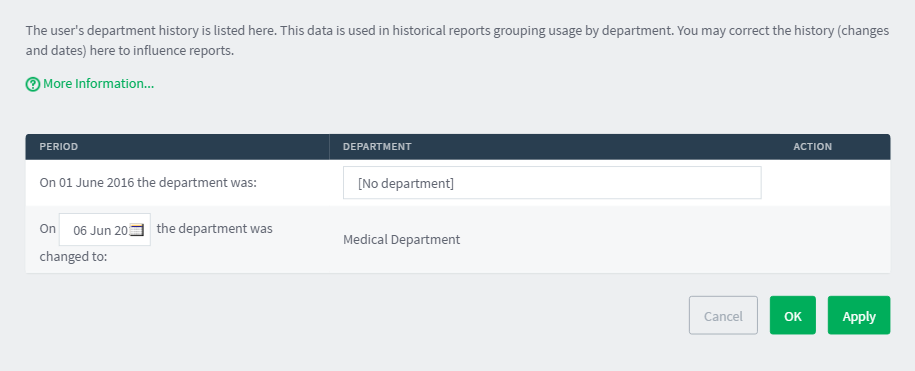Click the department history description's first line
The width and height of the screenshot is (915, 371).
pos(458,30)
